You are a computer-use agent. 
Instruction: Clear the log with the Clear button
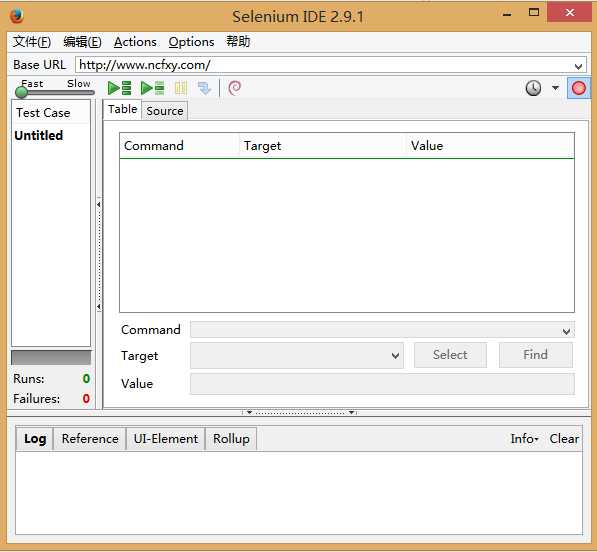(564, 439)
